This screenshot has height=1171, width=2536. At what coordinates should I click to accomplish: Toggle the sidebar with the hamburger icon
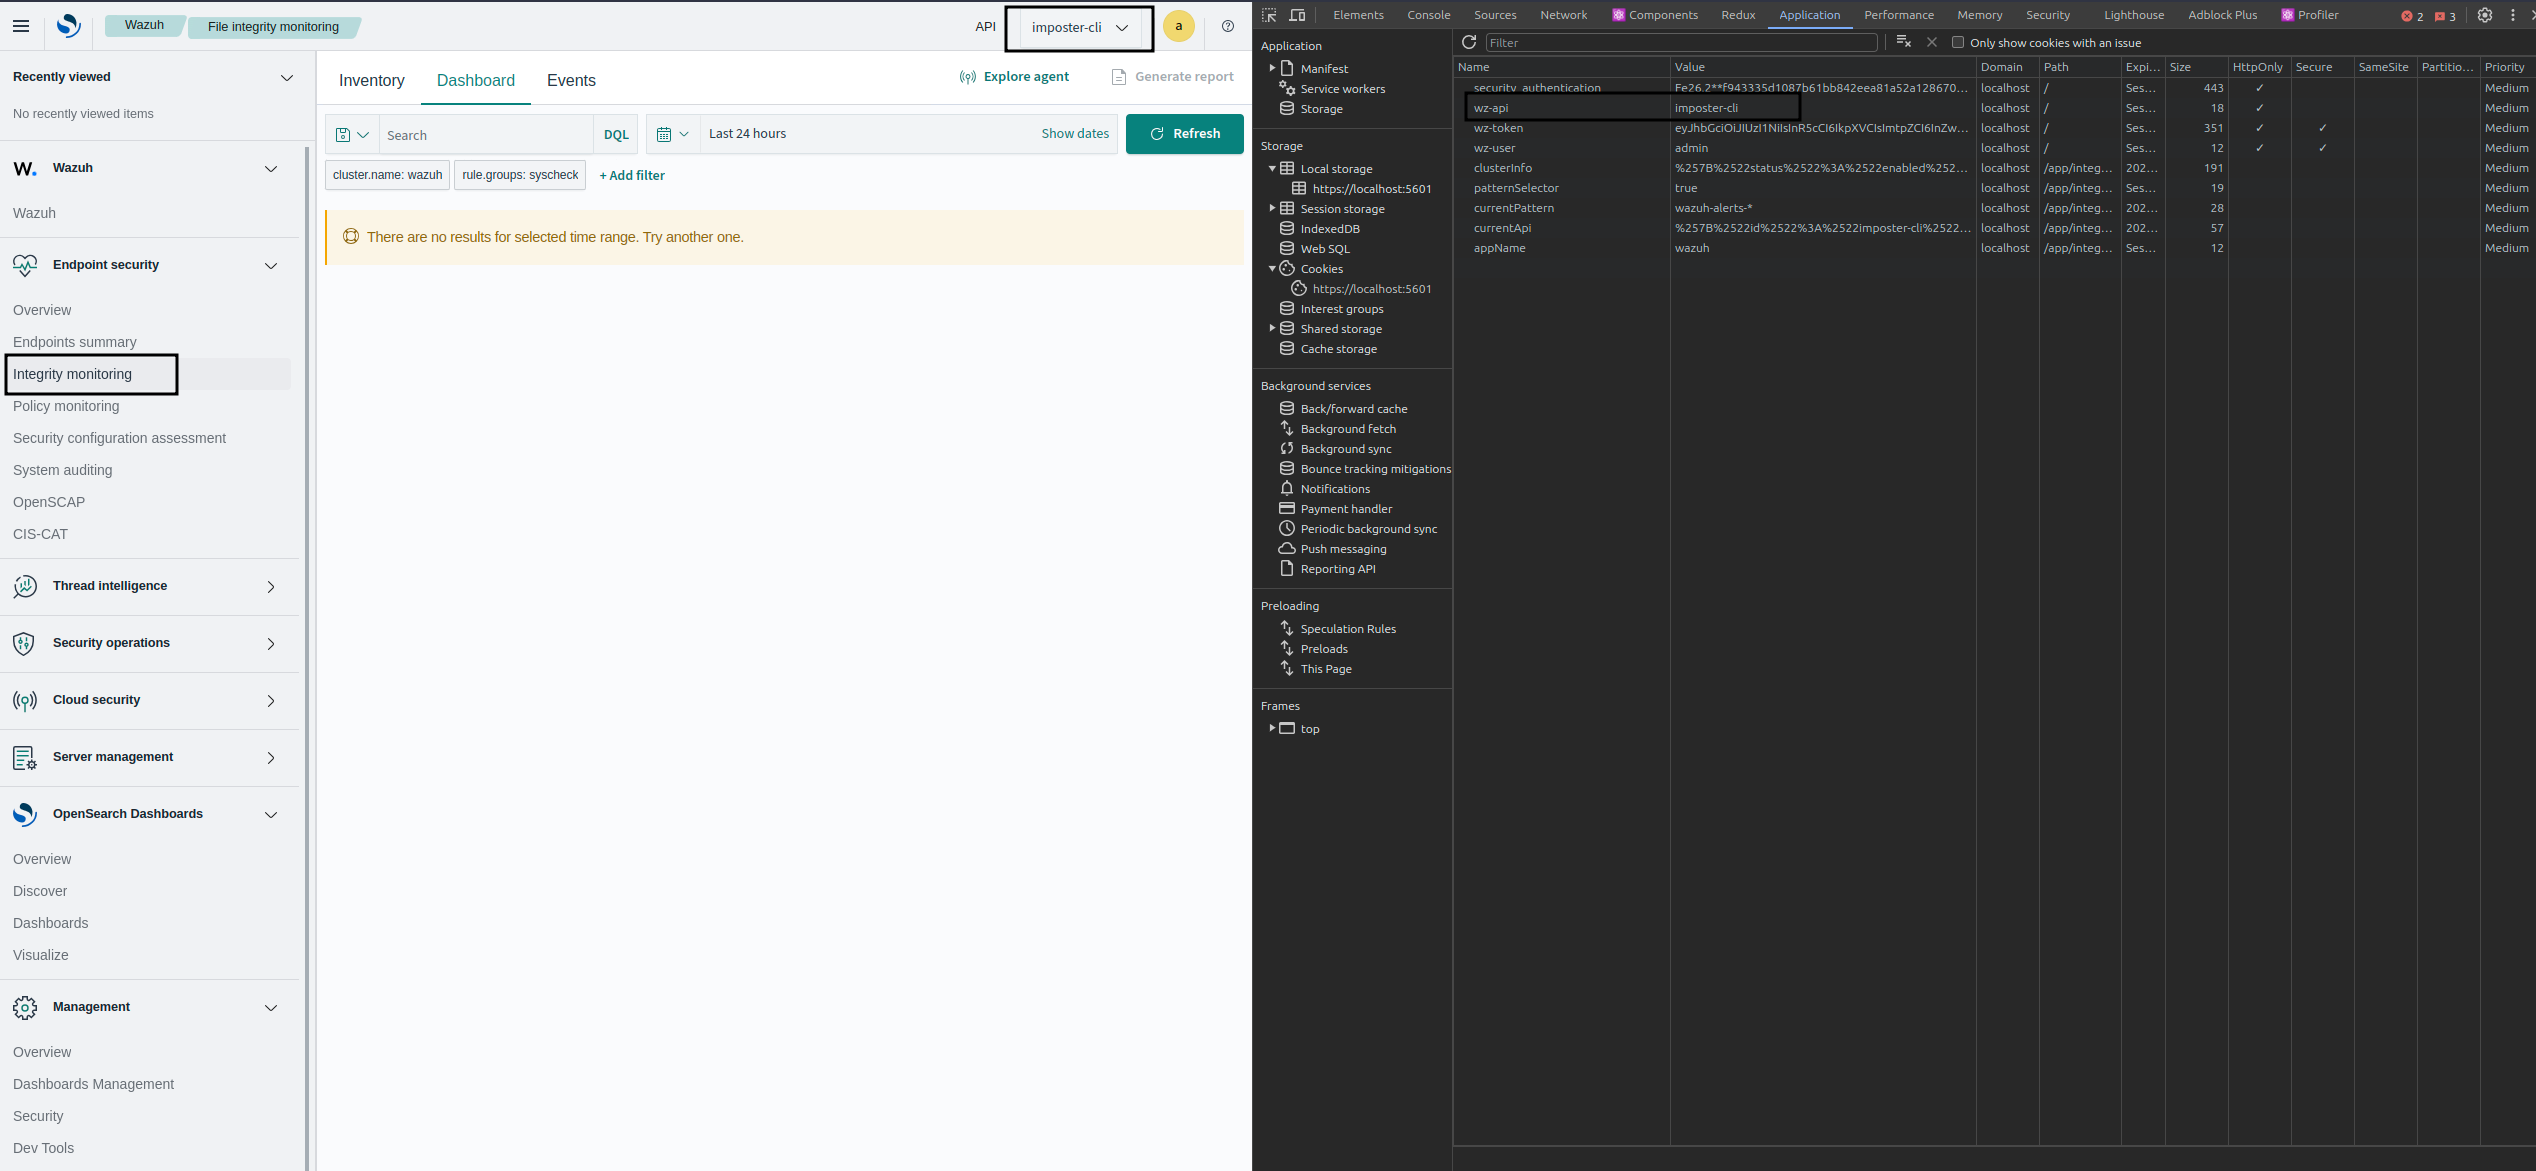(20, 26)
